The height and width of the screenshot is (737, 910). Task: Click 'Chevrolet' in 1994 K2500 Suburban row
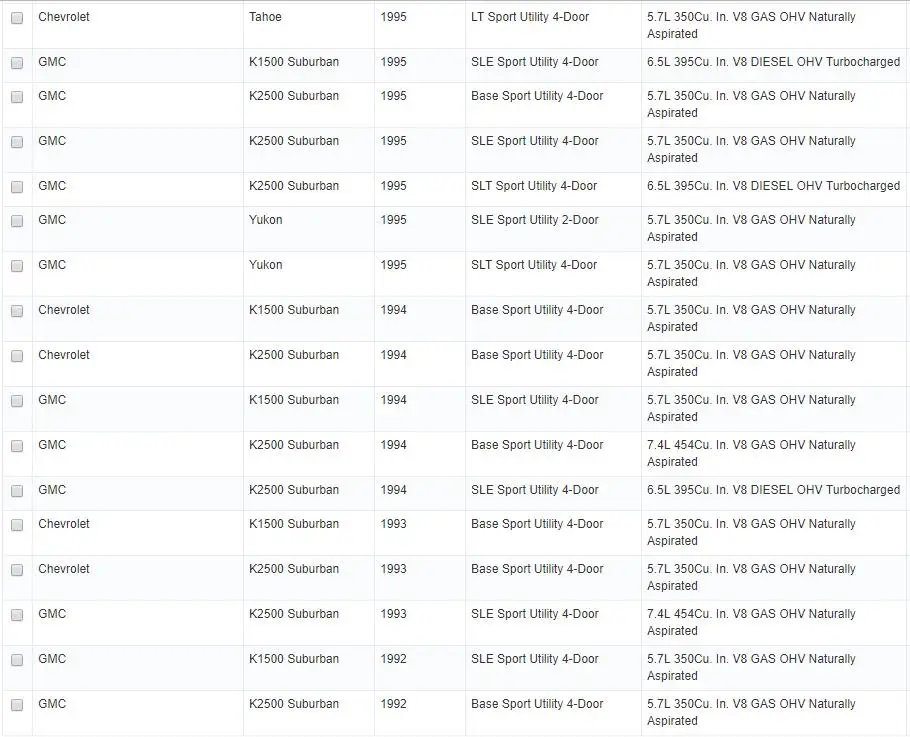(64, 355)
